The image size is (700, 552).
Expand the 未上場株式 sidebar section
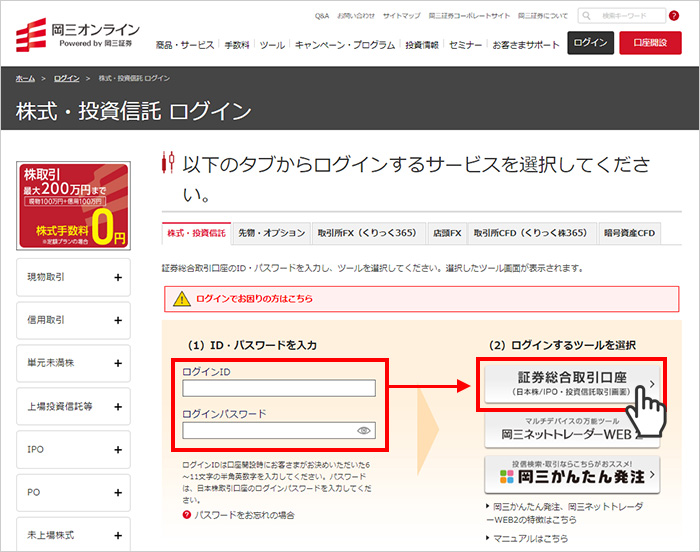pos(73,534)
